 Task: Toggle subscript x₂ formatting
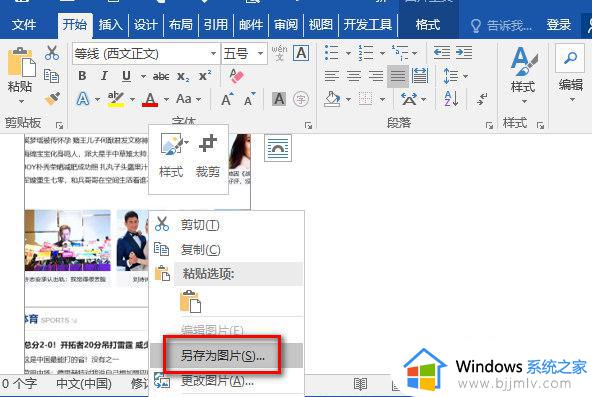183,77
